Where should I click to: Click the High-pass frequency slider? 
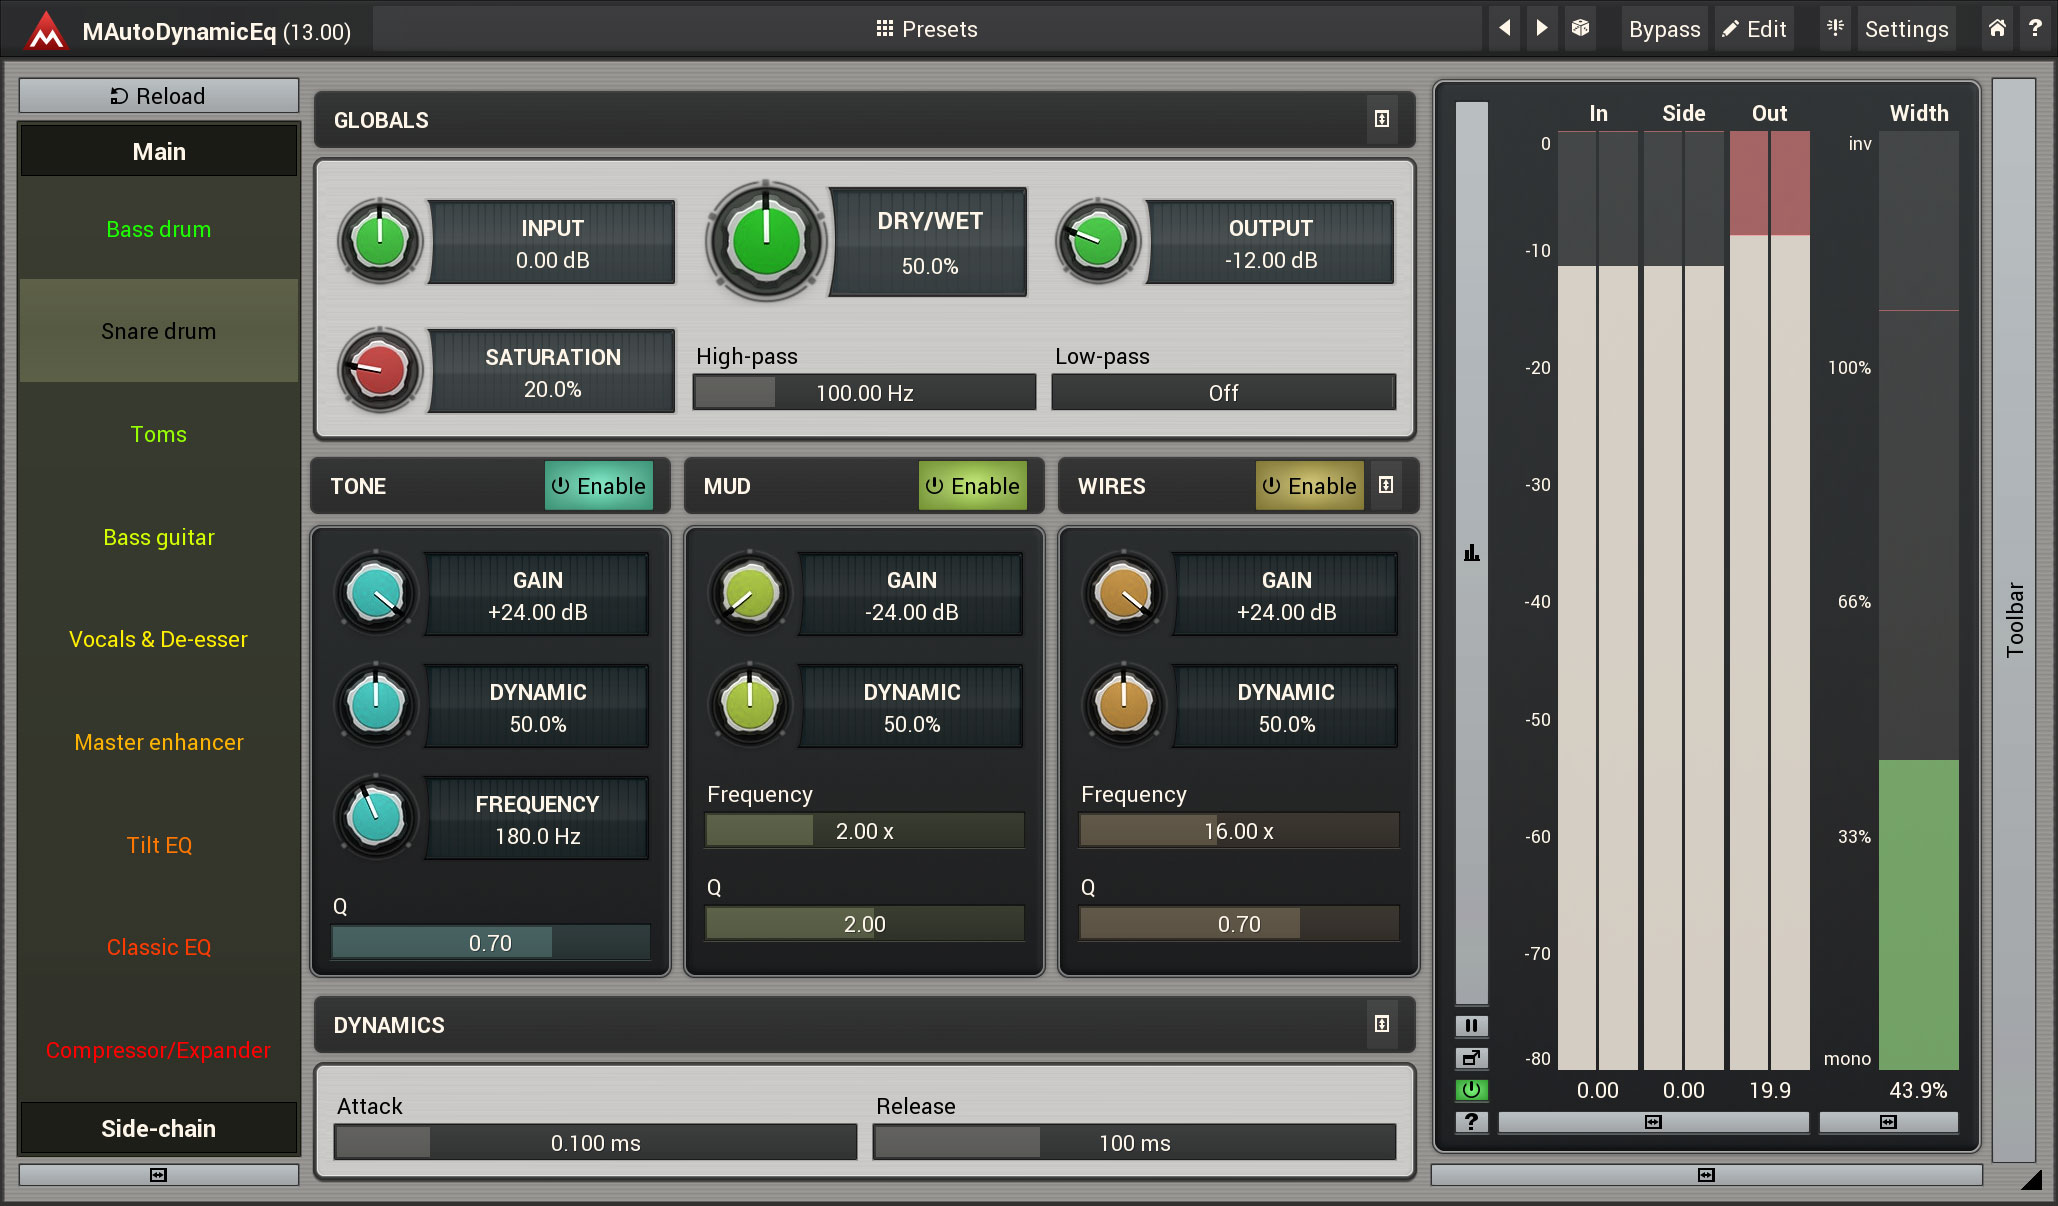(x=864, y=393)
